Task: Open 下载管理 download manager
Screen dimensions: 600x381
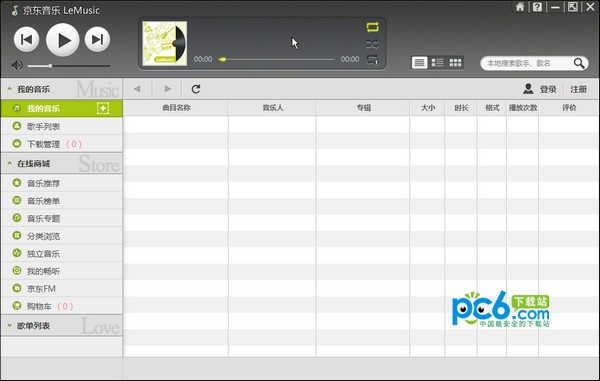Action: pos(62,144)
